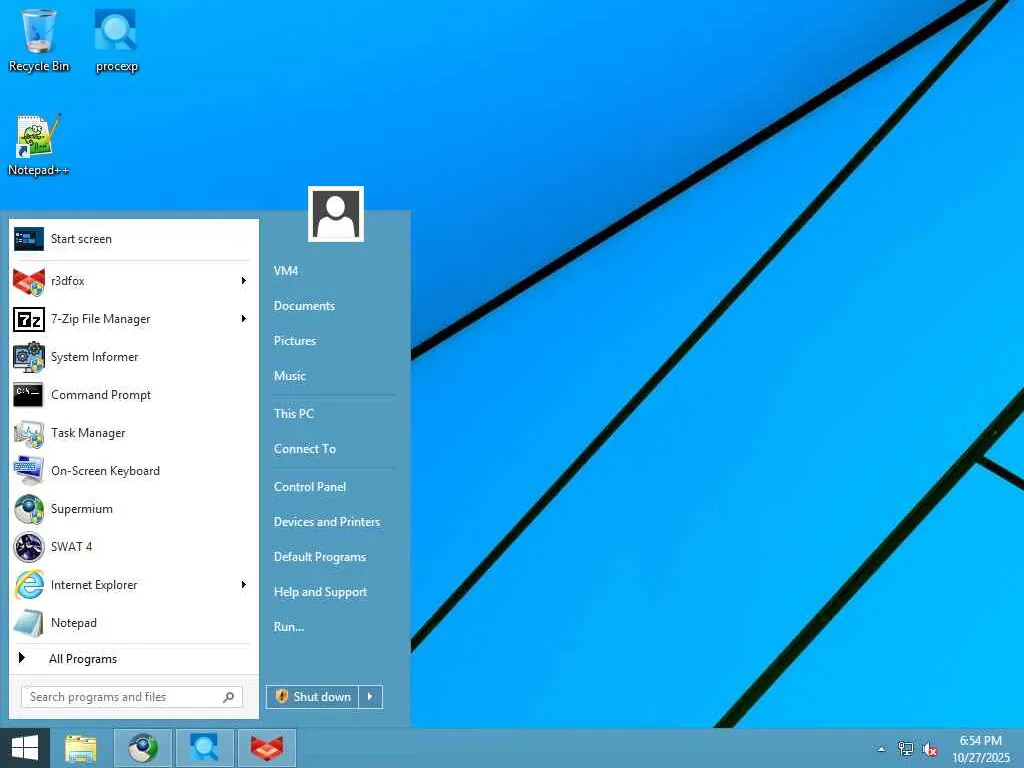This screenshot has width=1024, height=768.
Task: Open File Explorer on the taskbar
Action: click(81, 748)
